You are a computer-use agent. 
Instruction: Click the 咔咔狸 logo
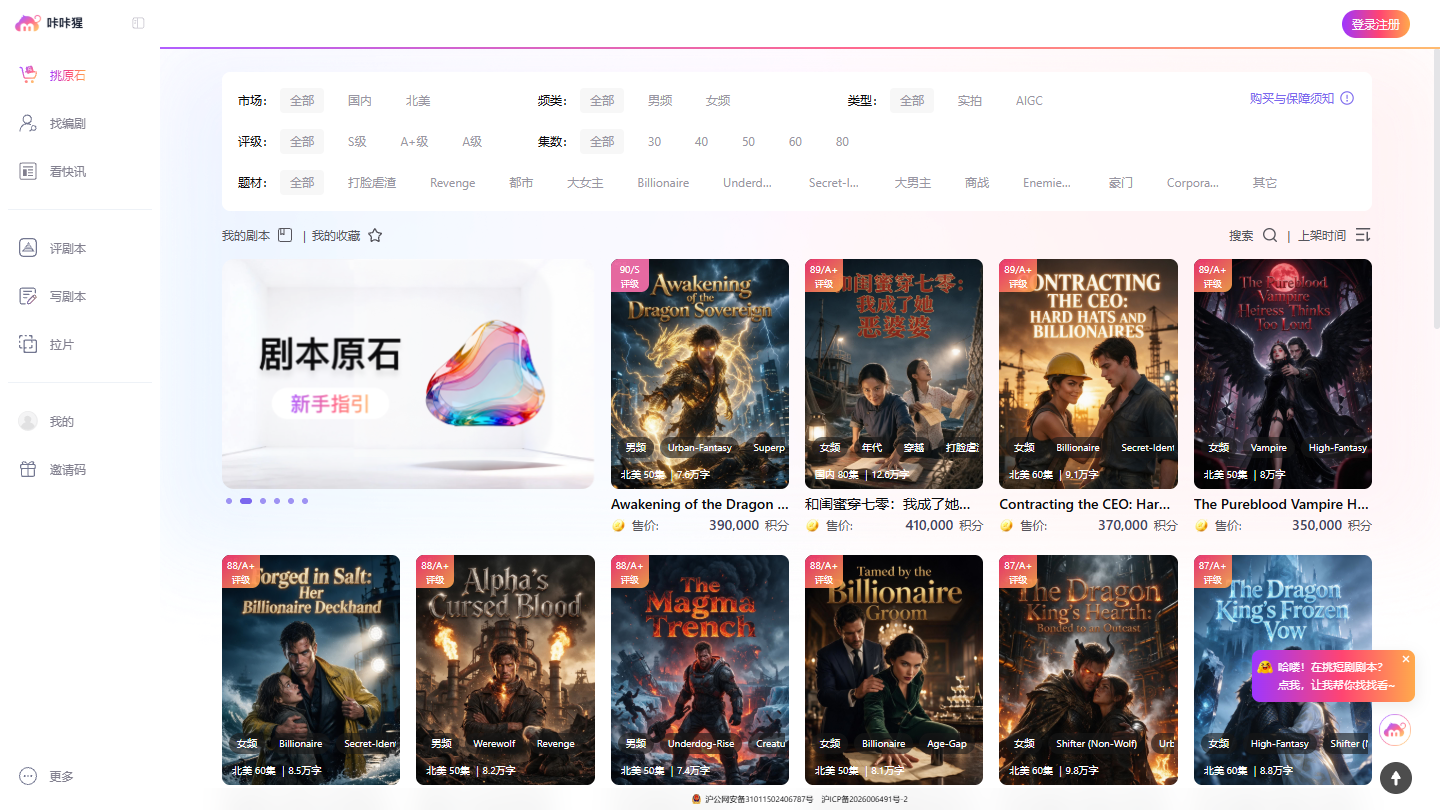pyautogui.click(x=50, y=23)
